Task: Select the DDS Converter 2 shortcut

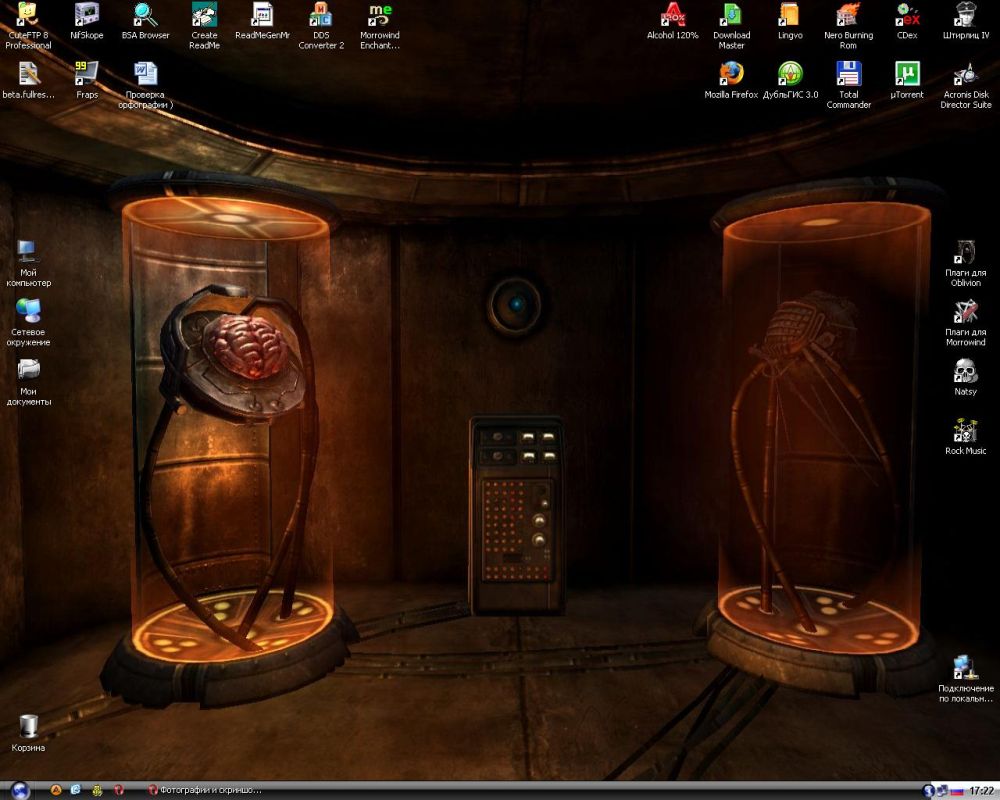Action: click(321, 26)
